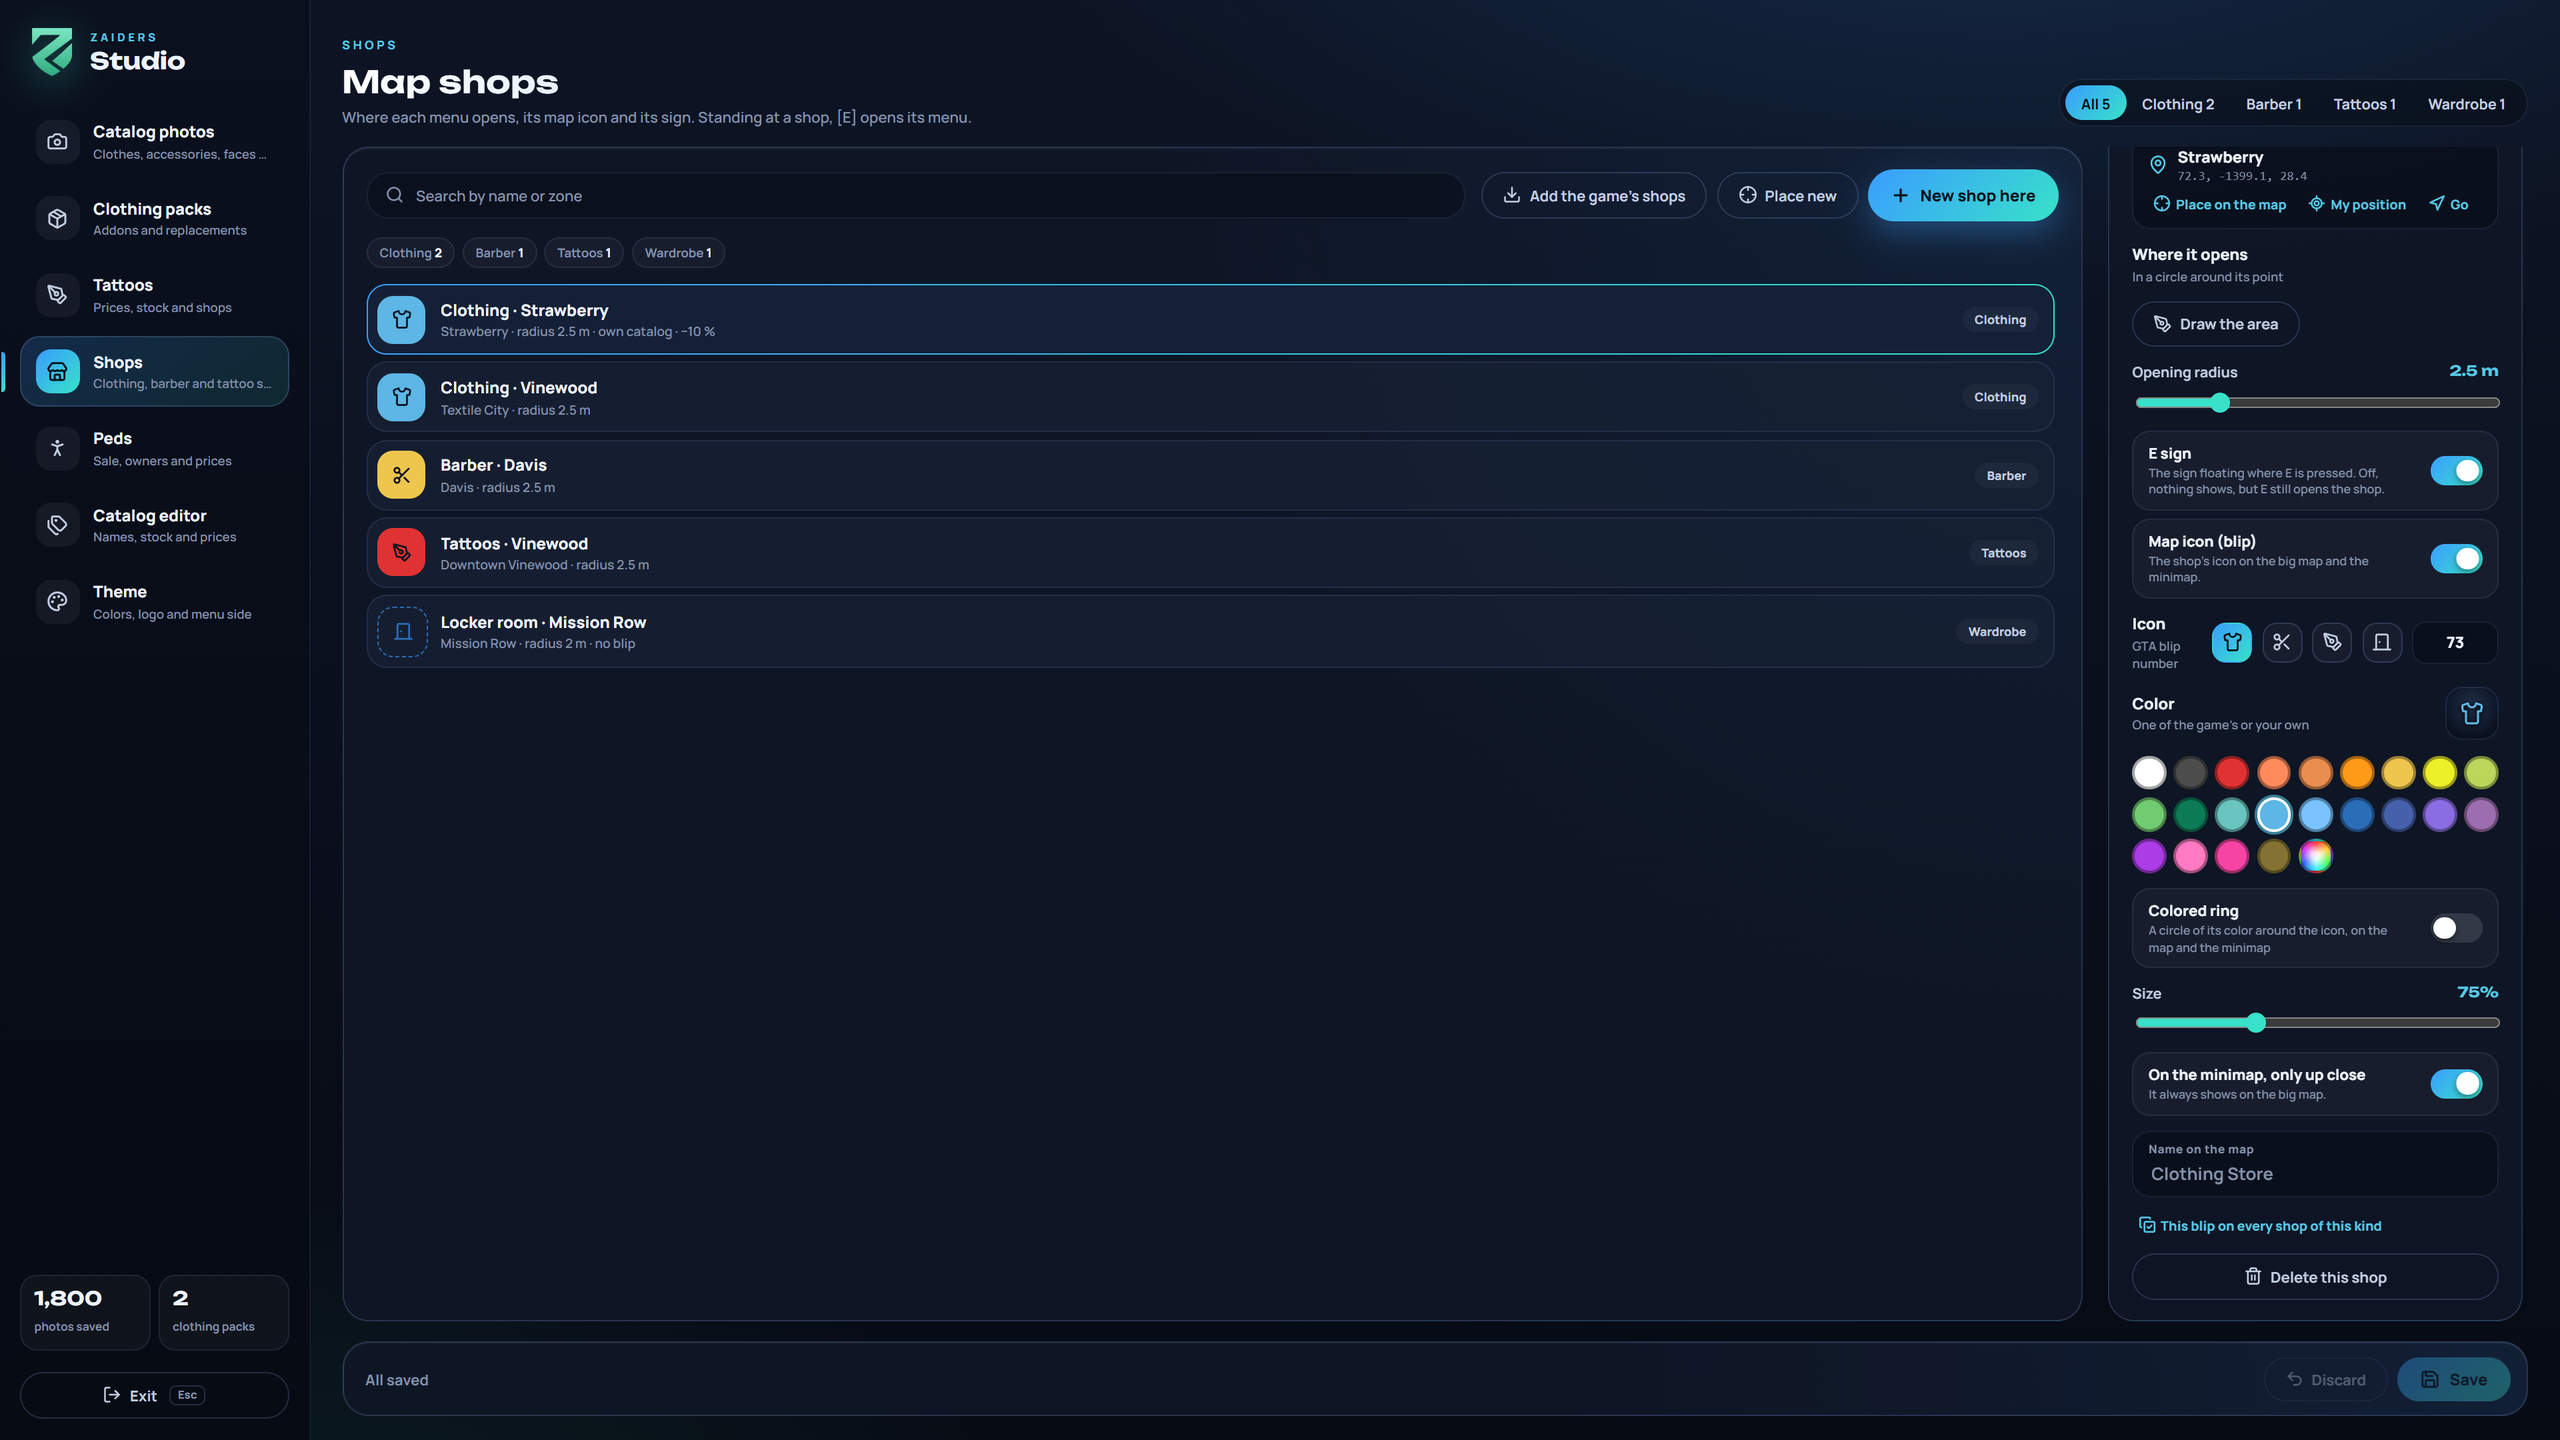The height and width of the screenshot is (1440, 2560).
Task: Select the scissors blip icon option
Action: tap(2281, 642)
